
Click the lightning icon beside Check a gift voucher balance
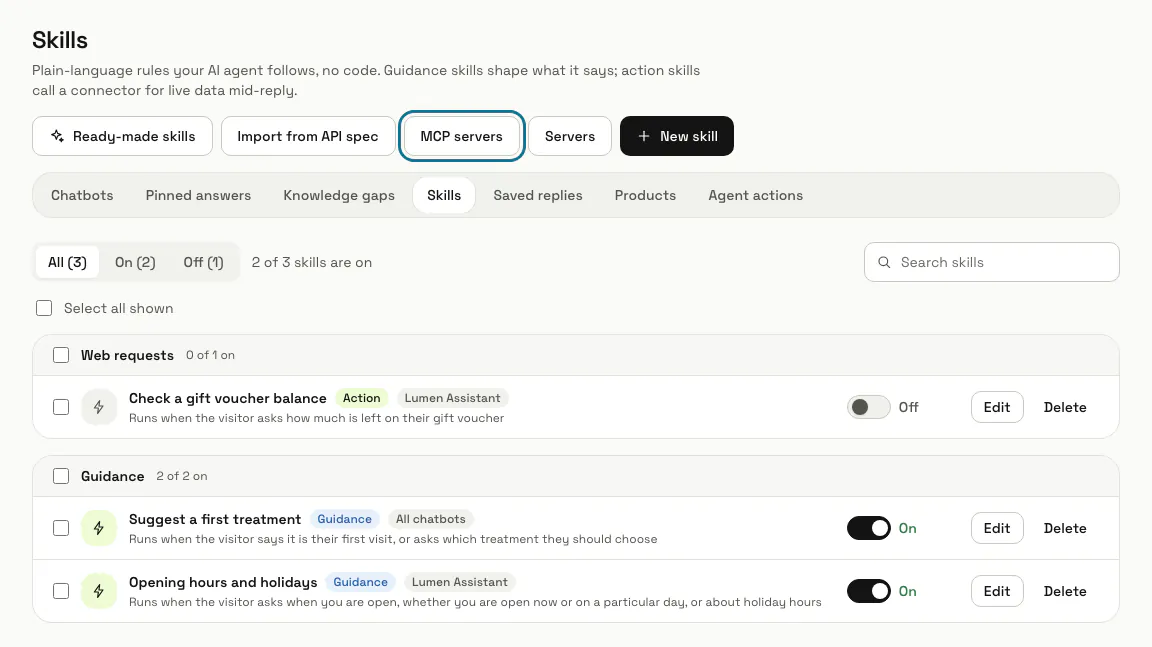[98, 407]
